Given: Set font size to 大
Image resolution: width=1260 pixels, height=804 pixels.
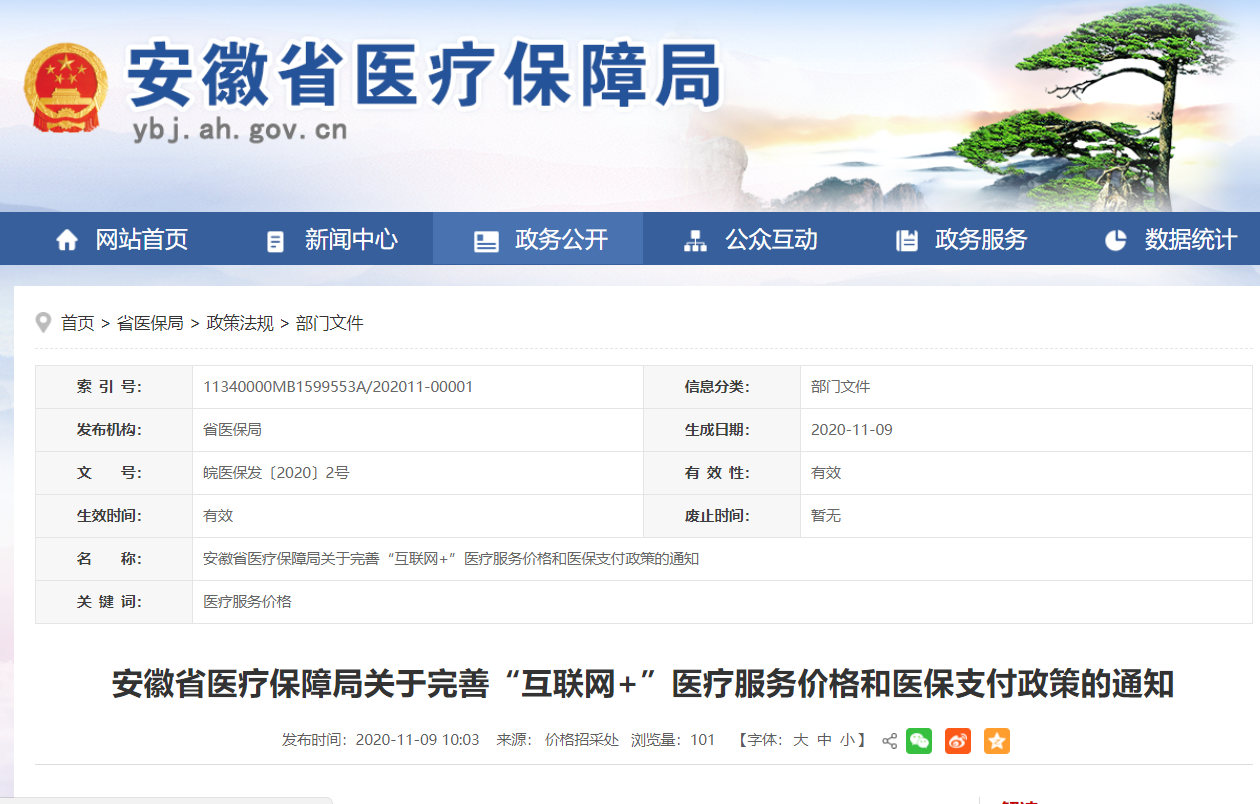Looking at the screenshot, I should 800,740.
